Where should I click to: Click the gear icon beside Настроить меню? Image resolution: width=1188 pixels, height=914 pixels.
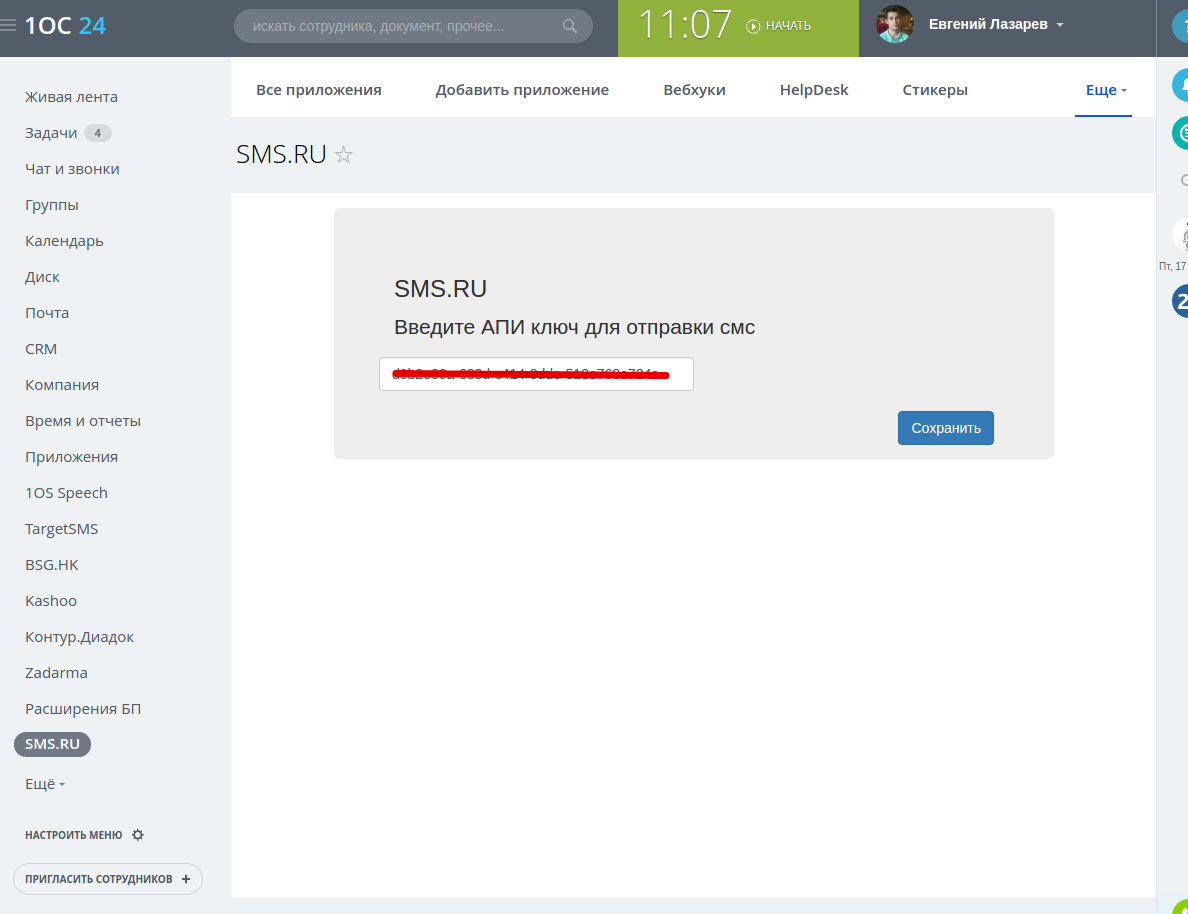138,835
